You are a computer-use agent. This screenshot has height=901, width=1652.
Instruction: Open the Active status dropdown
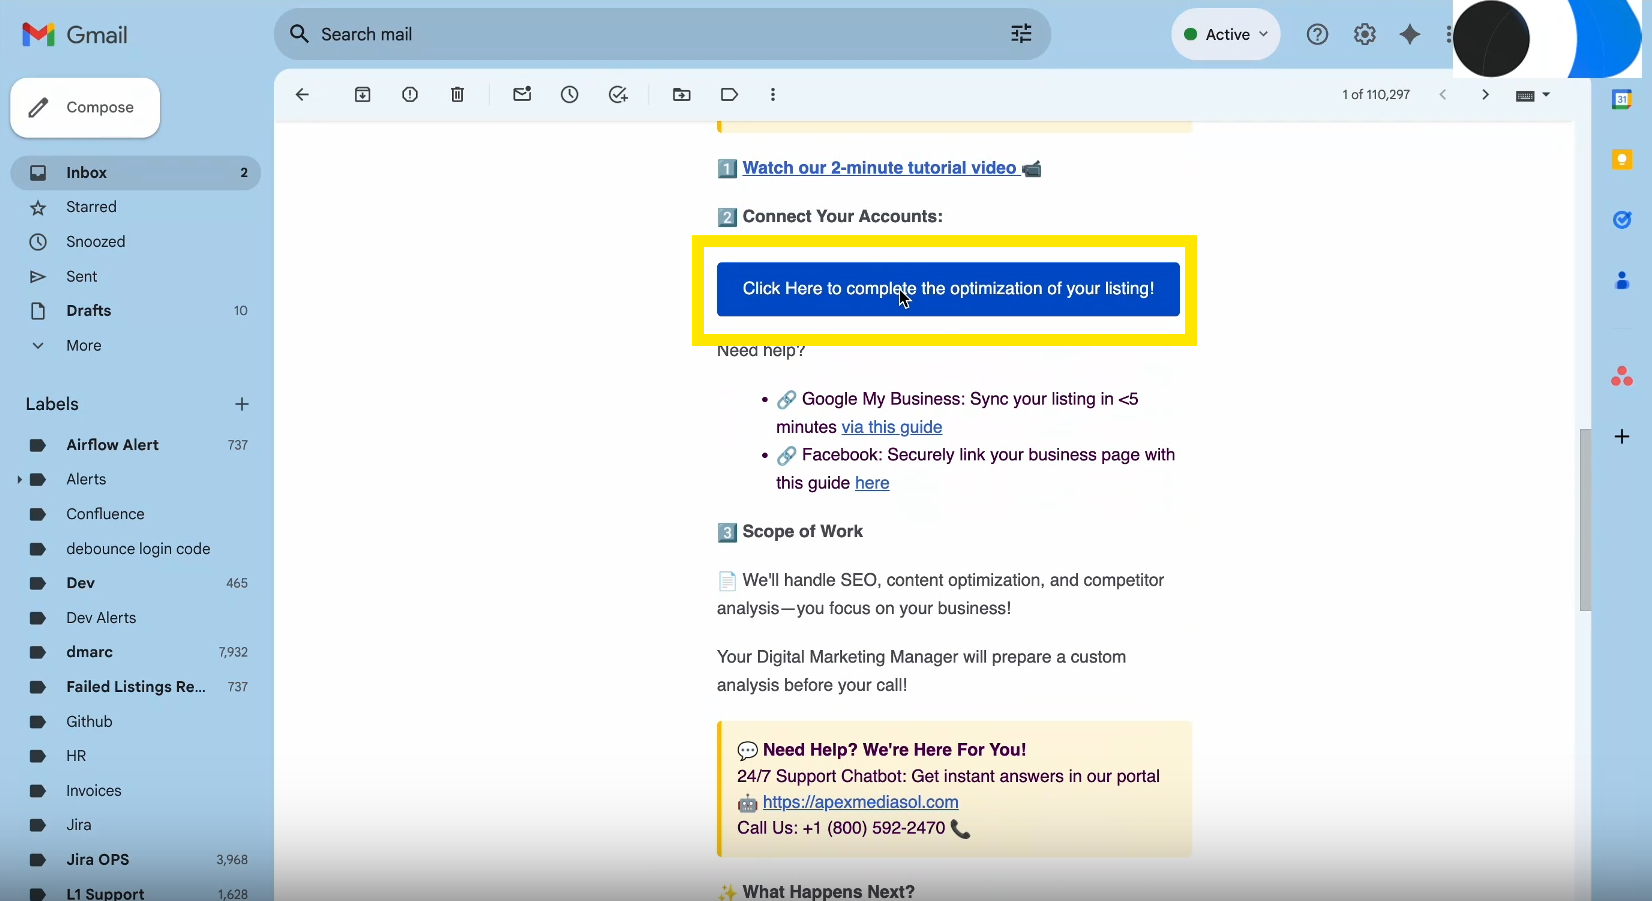(x=1225, y=35)
